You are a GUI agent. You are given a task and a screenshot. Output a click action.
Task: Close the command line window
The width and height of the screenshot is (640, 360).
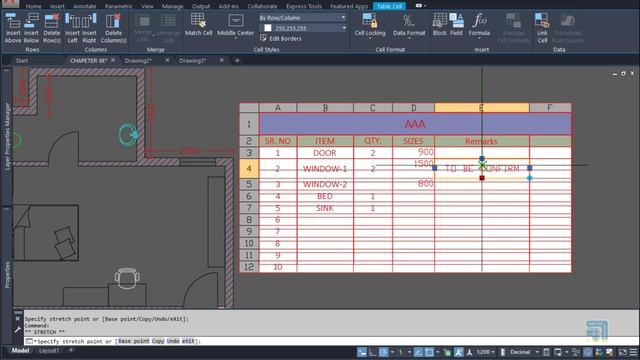pyautogui.click(x=18, y=319)
